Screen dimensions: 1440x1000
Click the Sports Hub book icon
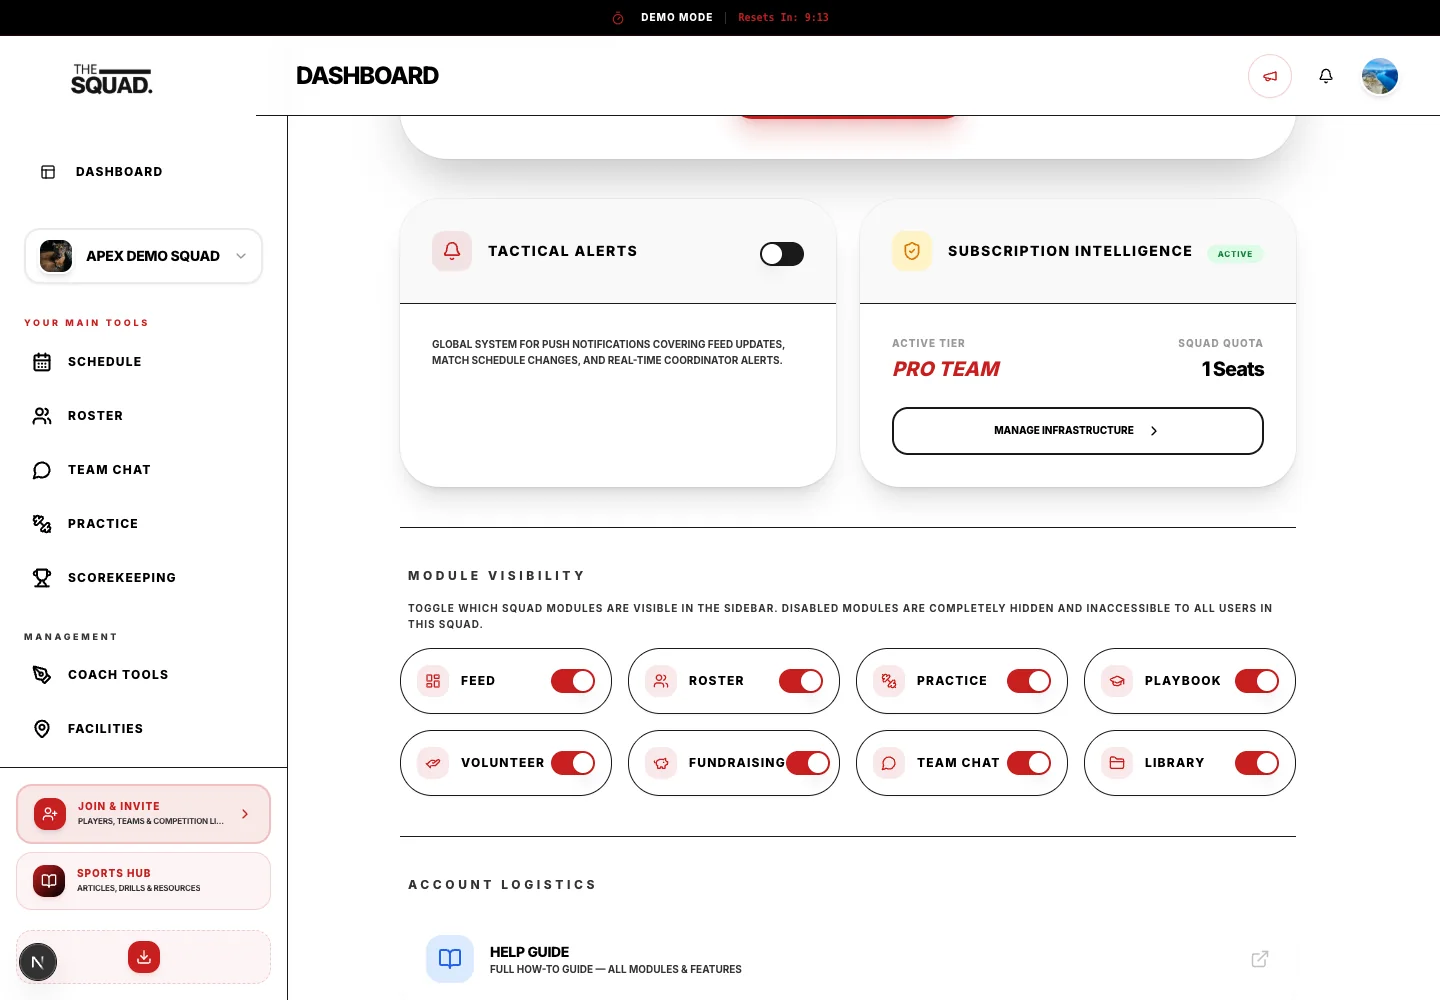[49, 881]
